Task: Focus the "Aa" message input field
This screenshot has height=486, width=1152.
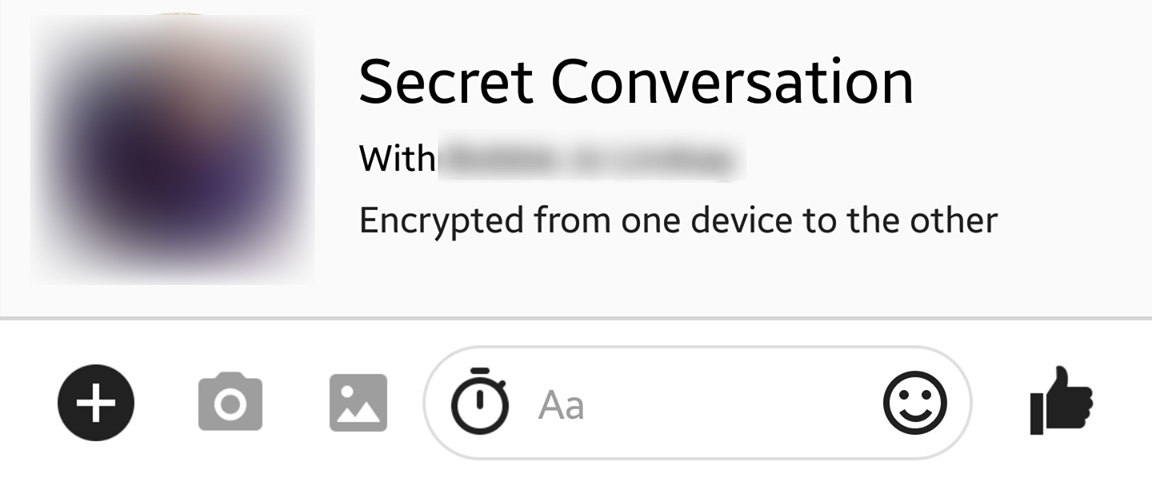Action: pos(562,405)
